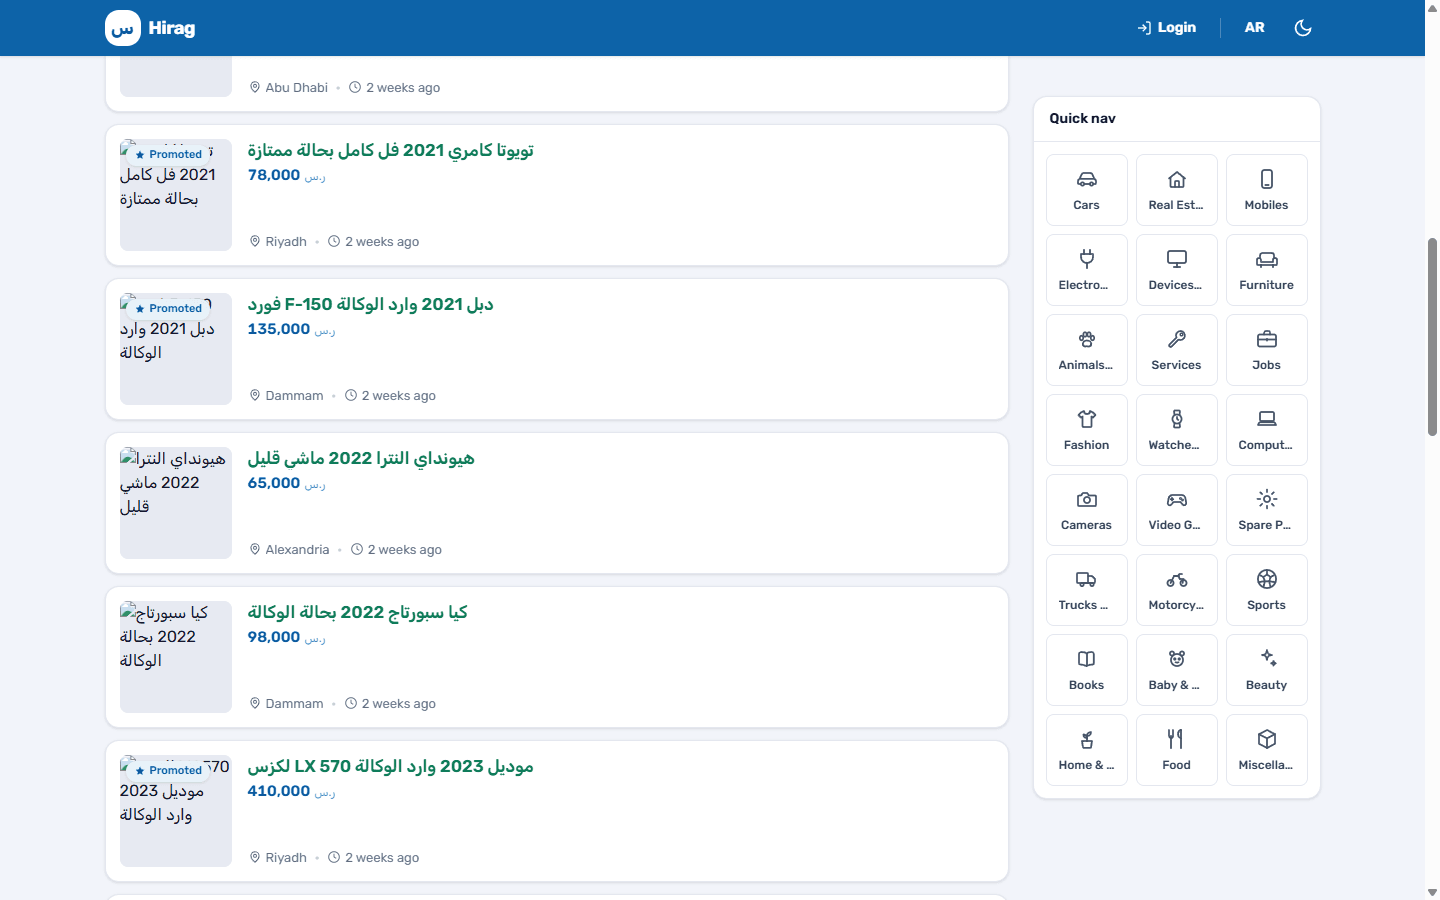Viewport: 1440px width, 900px height.
Task: Select the Books category tile
Action: tap(1086, 670)
